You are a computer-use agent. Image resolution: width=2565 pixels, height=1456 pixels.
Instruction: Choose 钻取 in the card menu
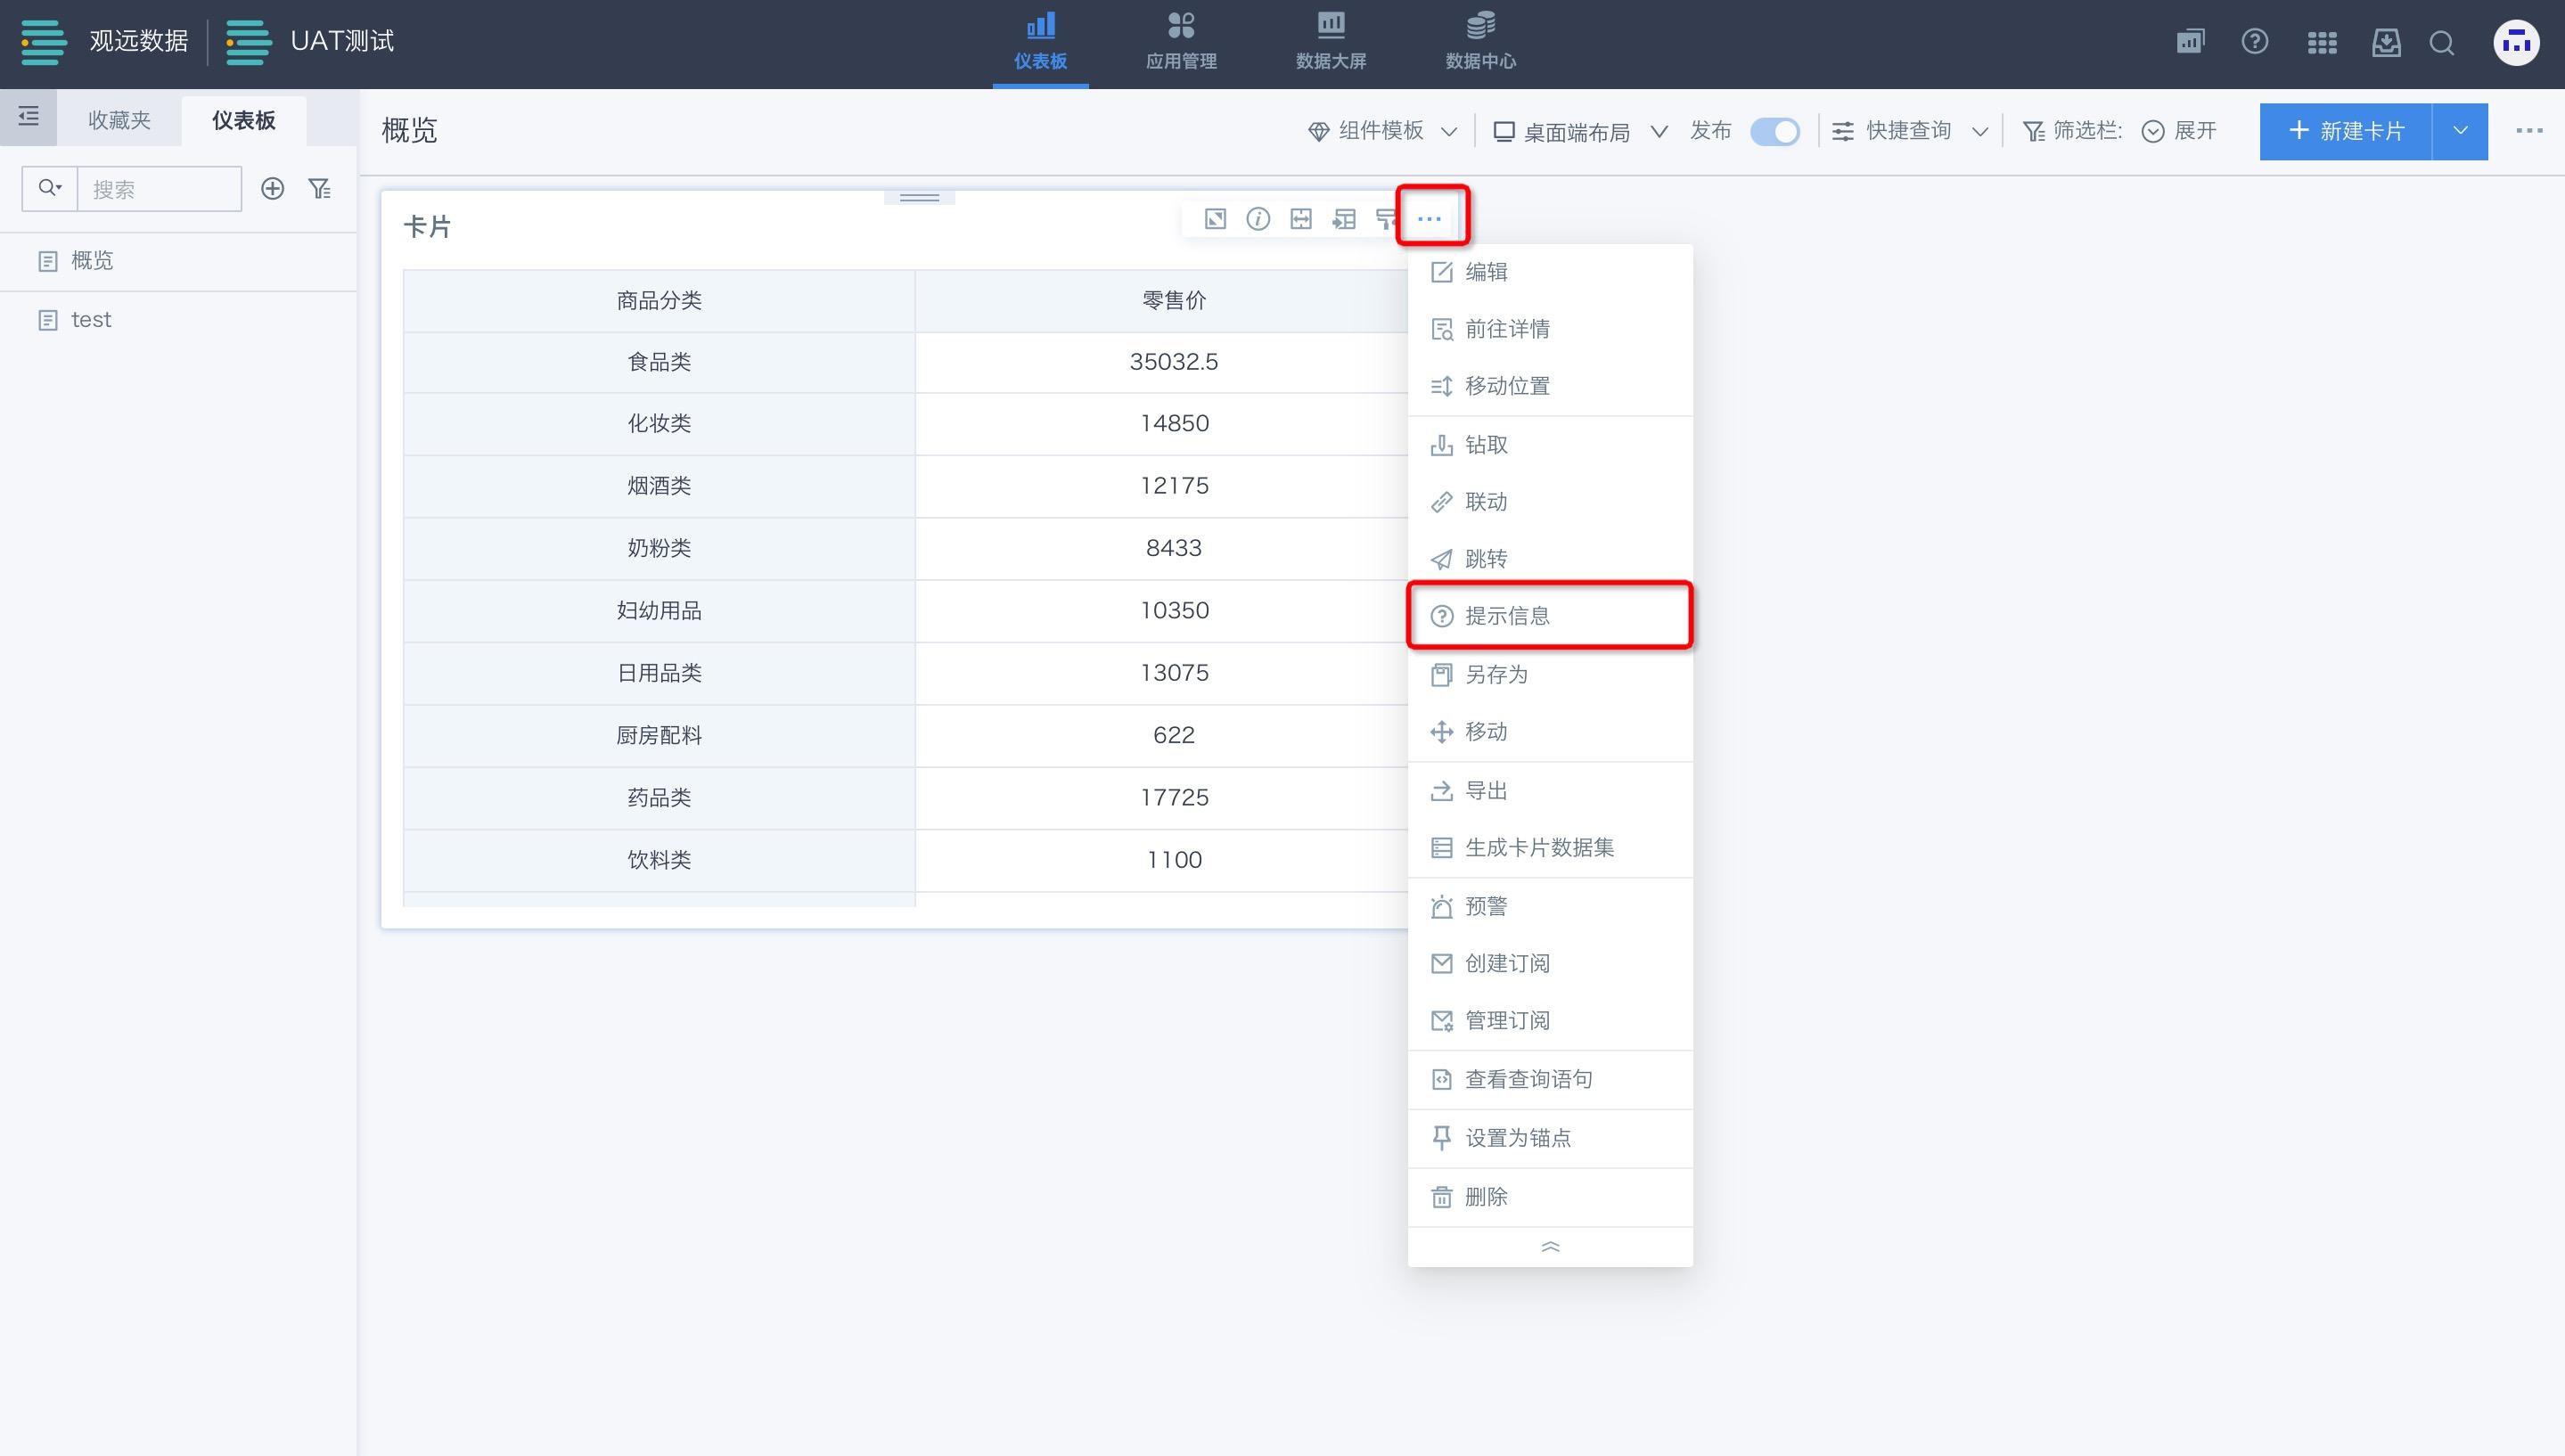(1550, 445)
